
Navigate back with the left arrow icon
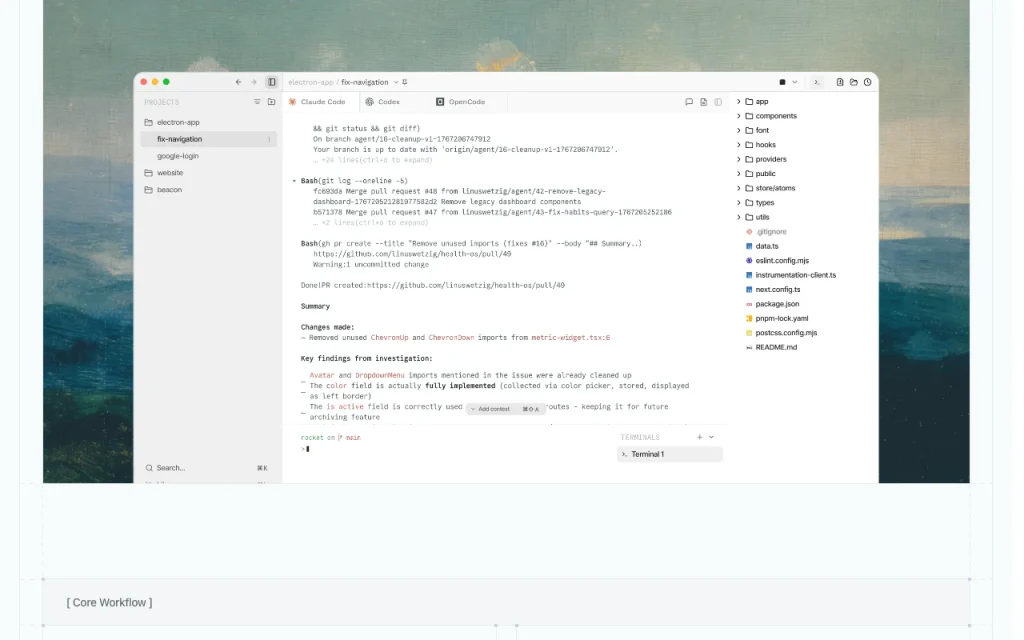coord(238,82)
